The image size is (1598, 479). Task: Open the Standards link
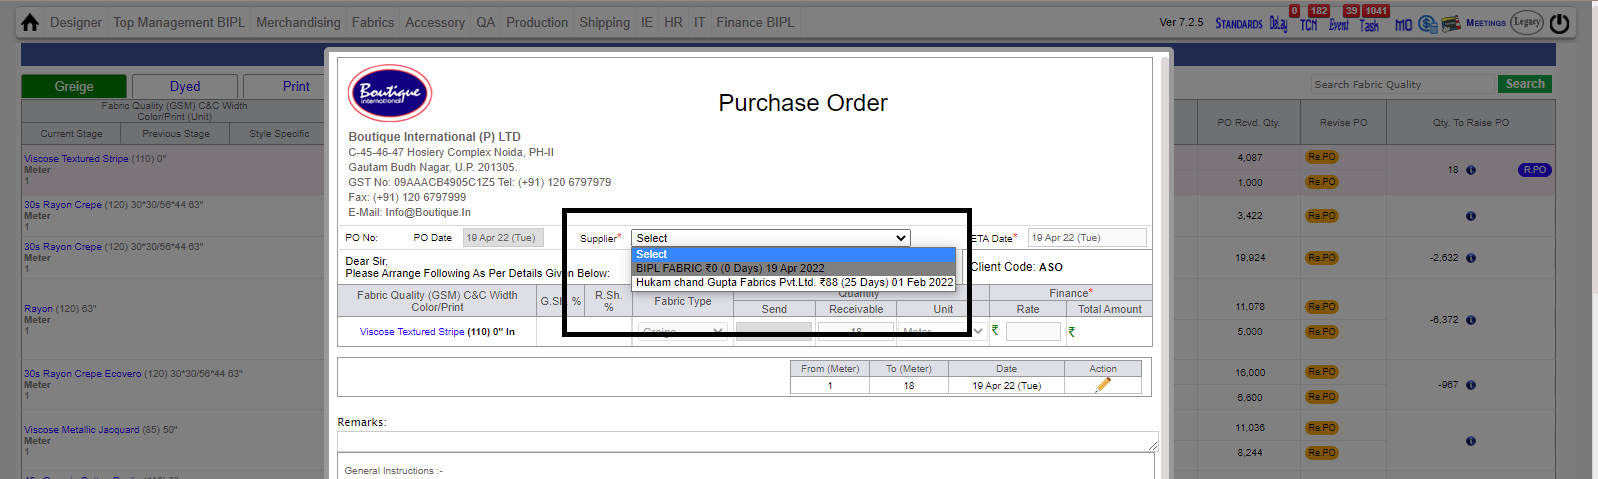pyautogui.click(x=1239, y=24)
